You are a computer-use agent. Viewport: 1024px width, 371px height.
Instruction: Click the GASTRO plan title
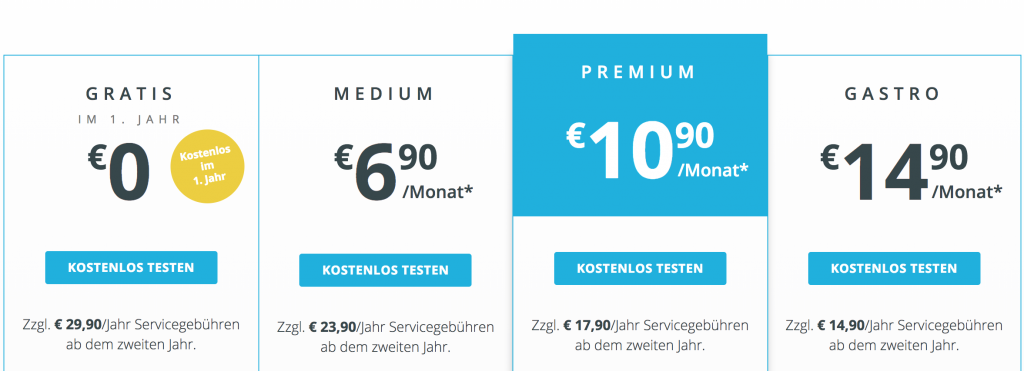893,93
